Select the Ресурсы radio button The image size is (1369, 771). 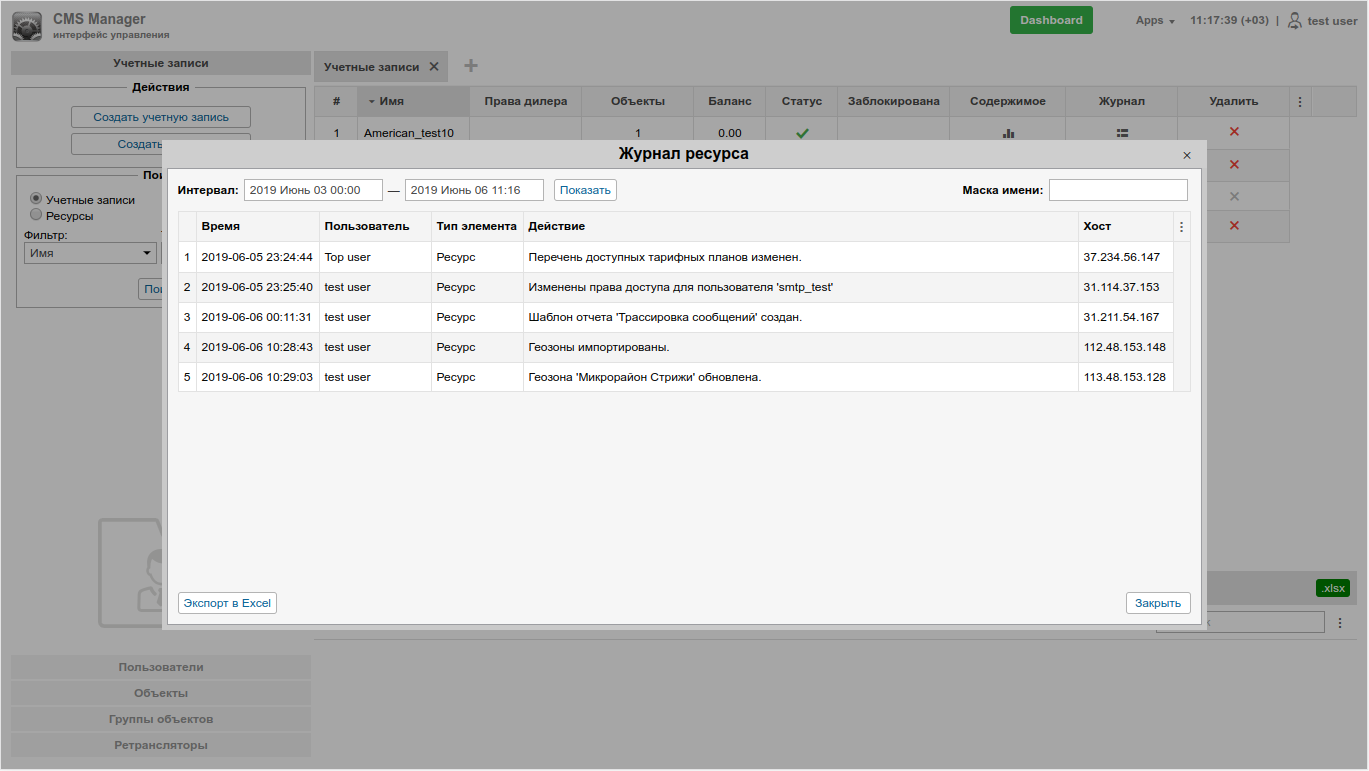coord(35,214)
